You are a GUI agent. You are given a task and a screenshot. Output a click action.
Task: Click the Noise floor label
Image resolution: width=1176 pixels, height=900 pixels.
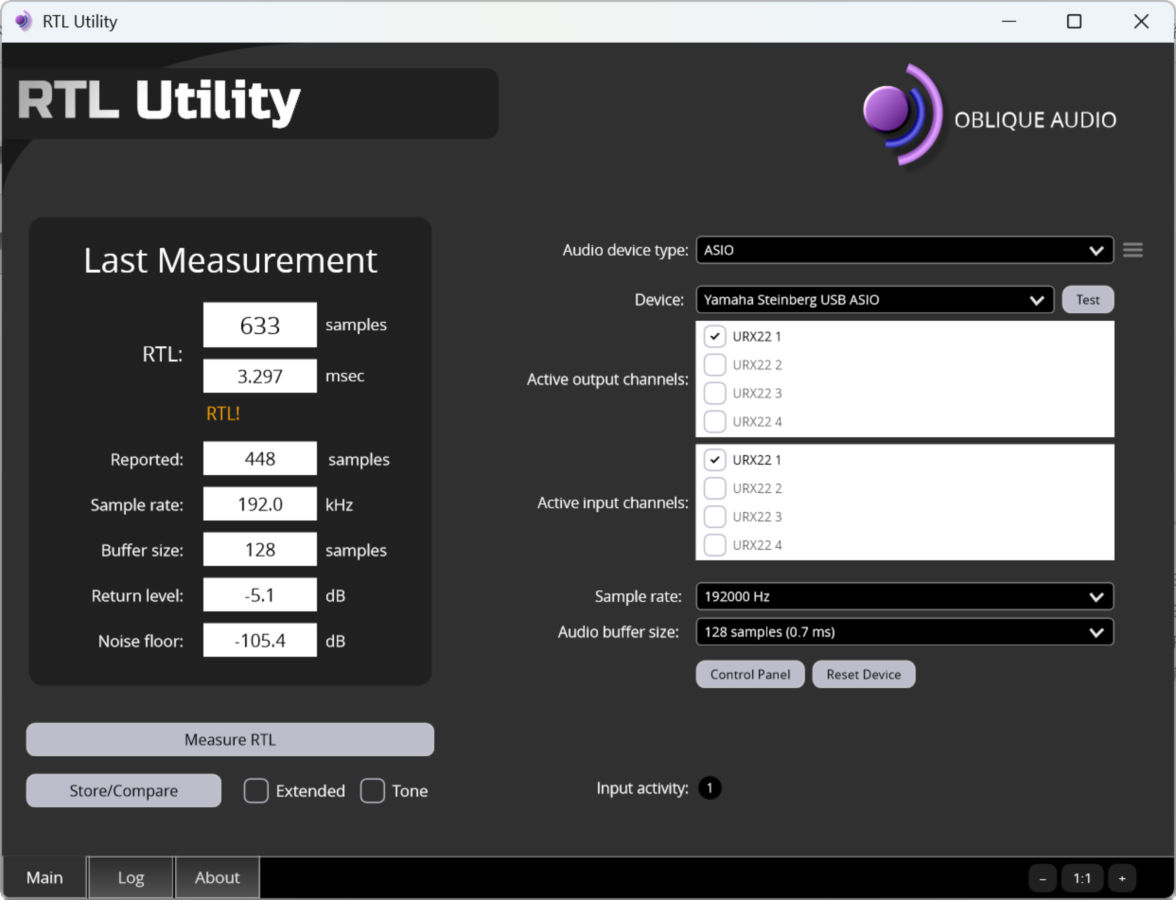140,641
